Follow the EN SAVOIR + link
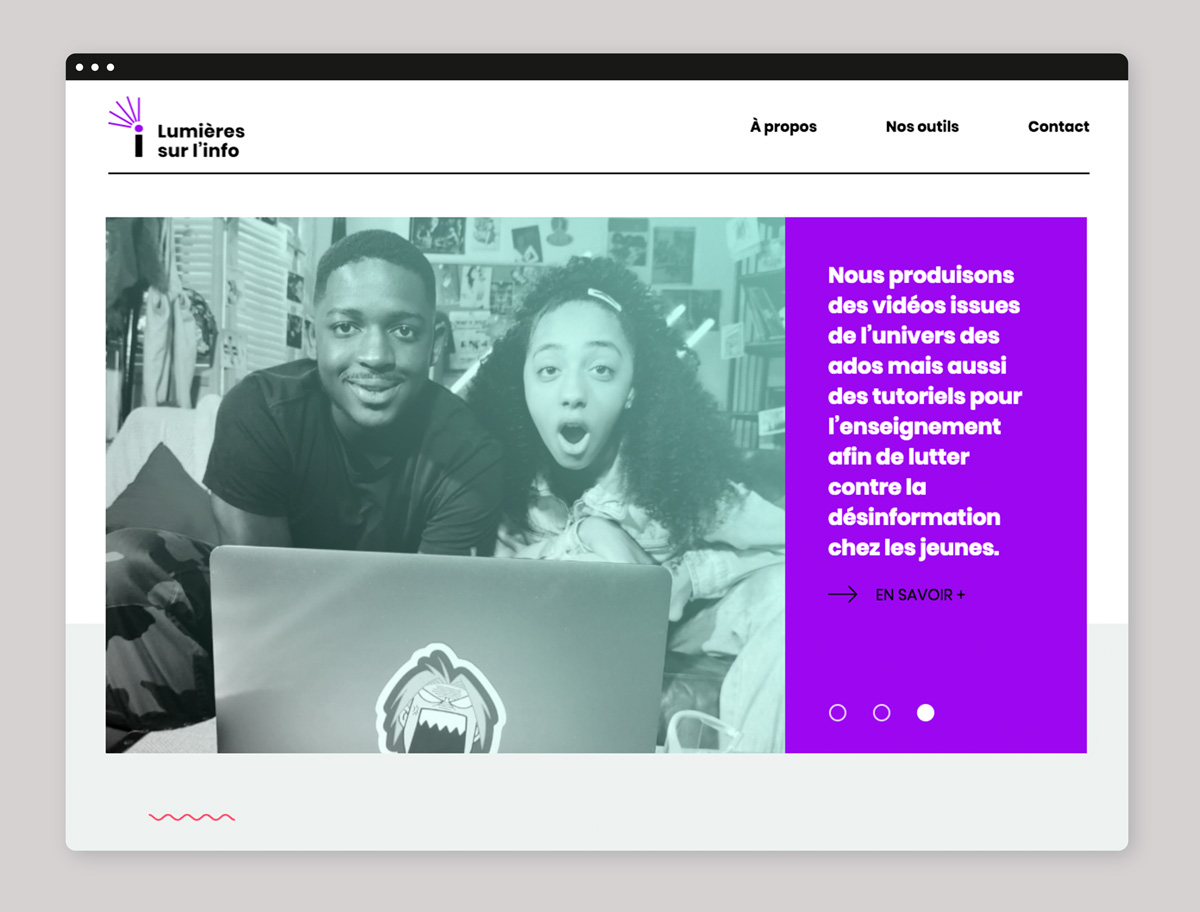1200x912 pixels. point(920,595)
